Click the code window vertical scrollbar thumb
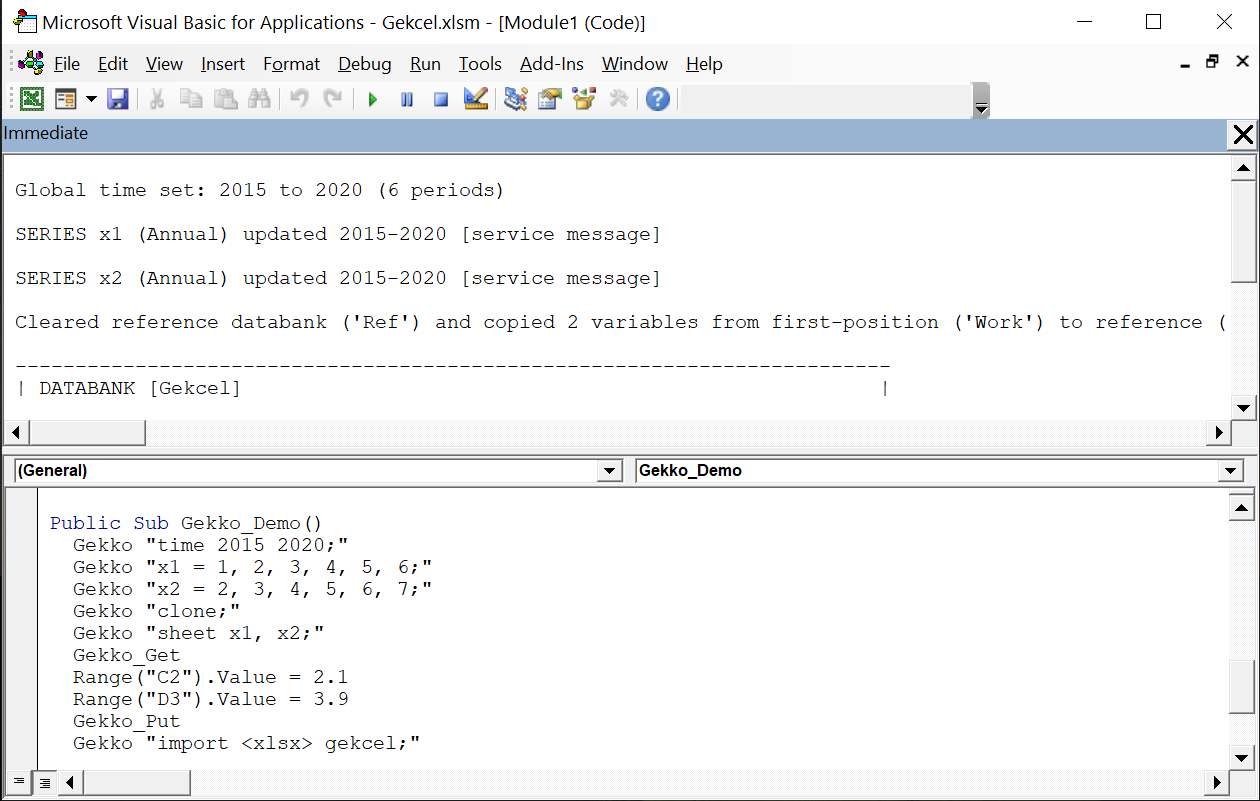Viewport: 1260px width, 801px height. 1241,685
